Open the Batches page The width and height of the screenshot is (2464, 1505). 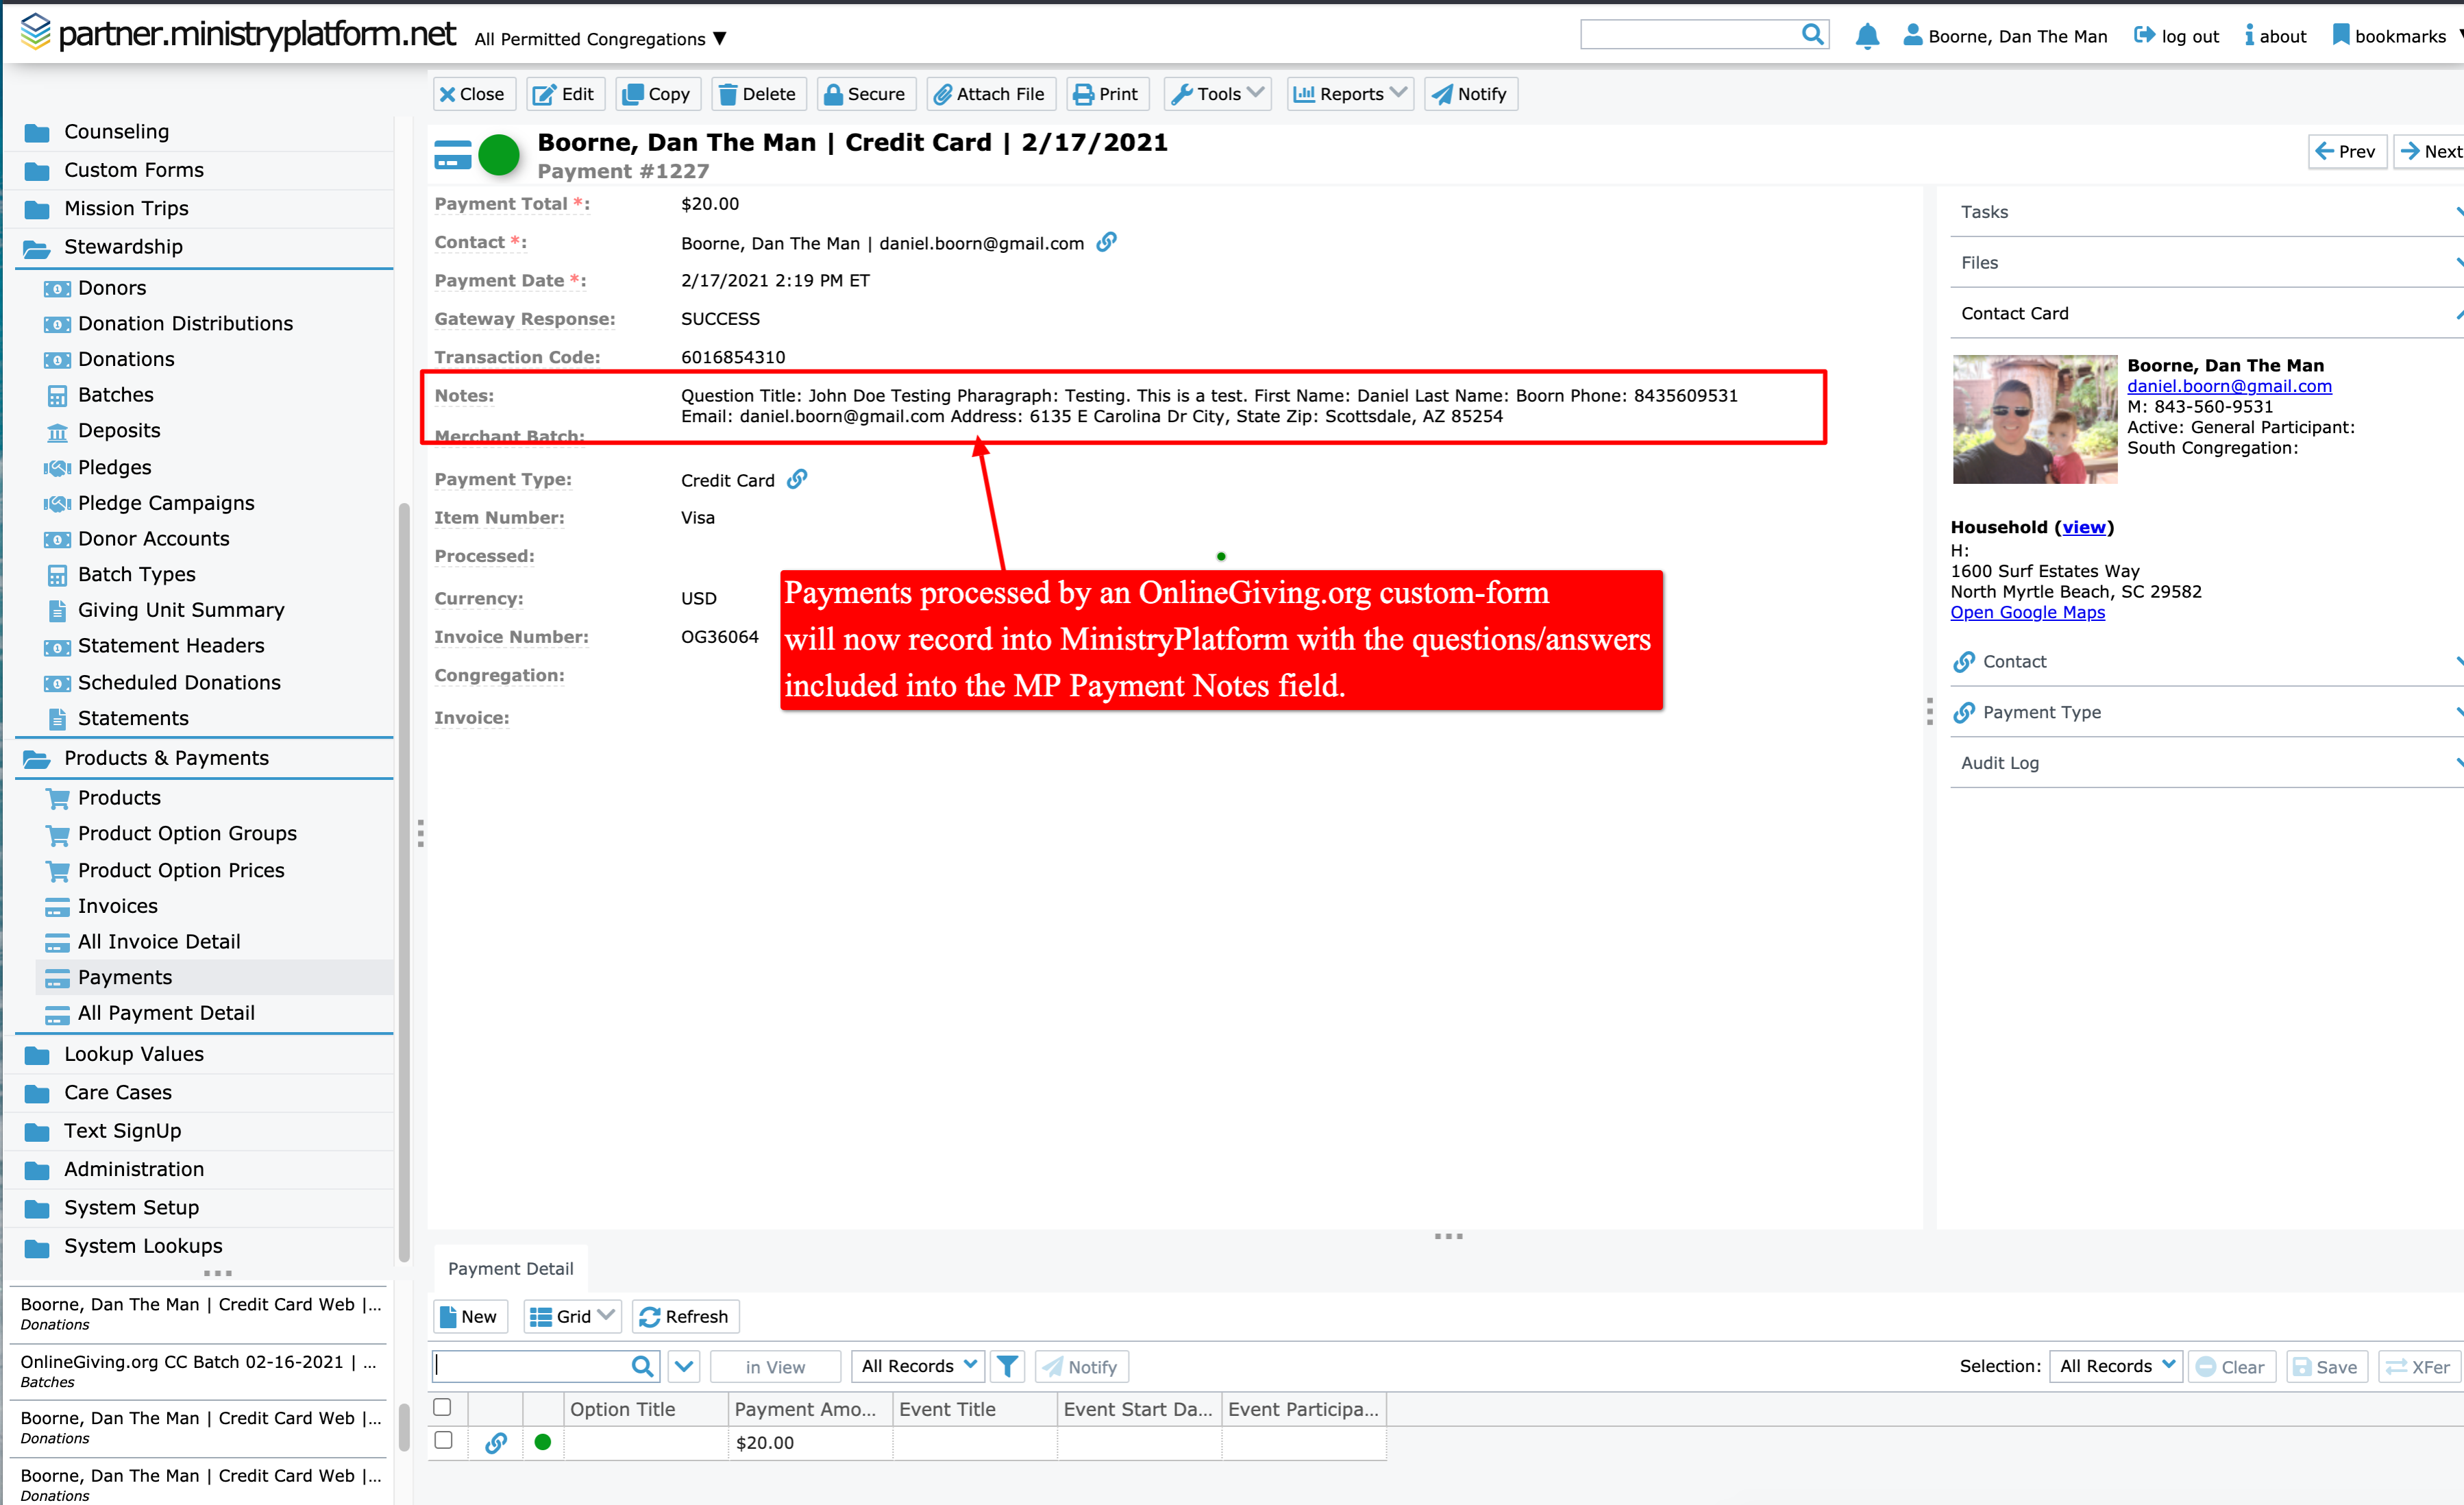tap(115, 395)
